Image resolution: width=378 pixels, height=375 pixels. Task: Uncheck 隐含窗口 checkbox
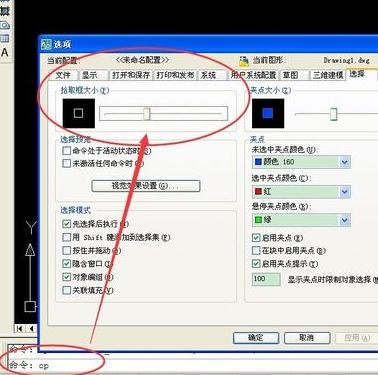[66, 264]
